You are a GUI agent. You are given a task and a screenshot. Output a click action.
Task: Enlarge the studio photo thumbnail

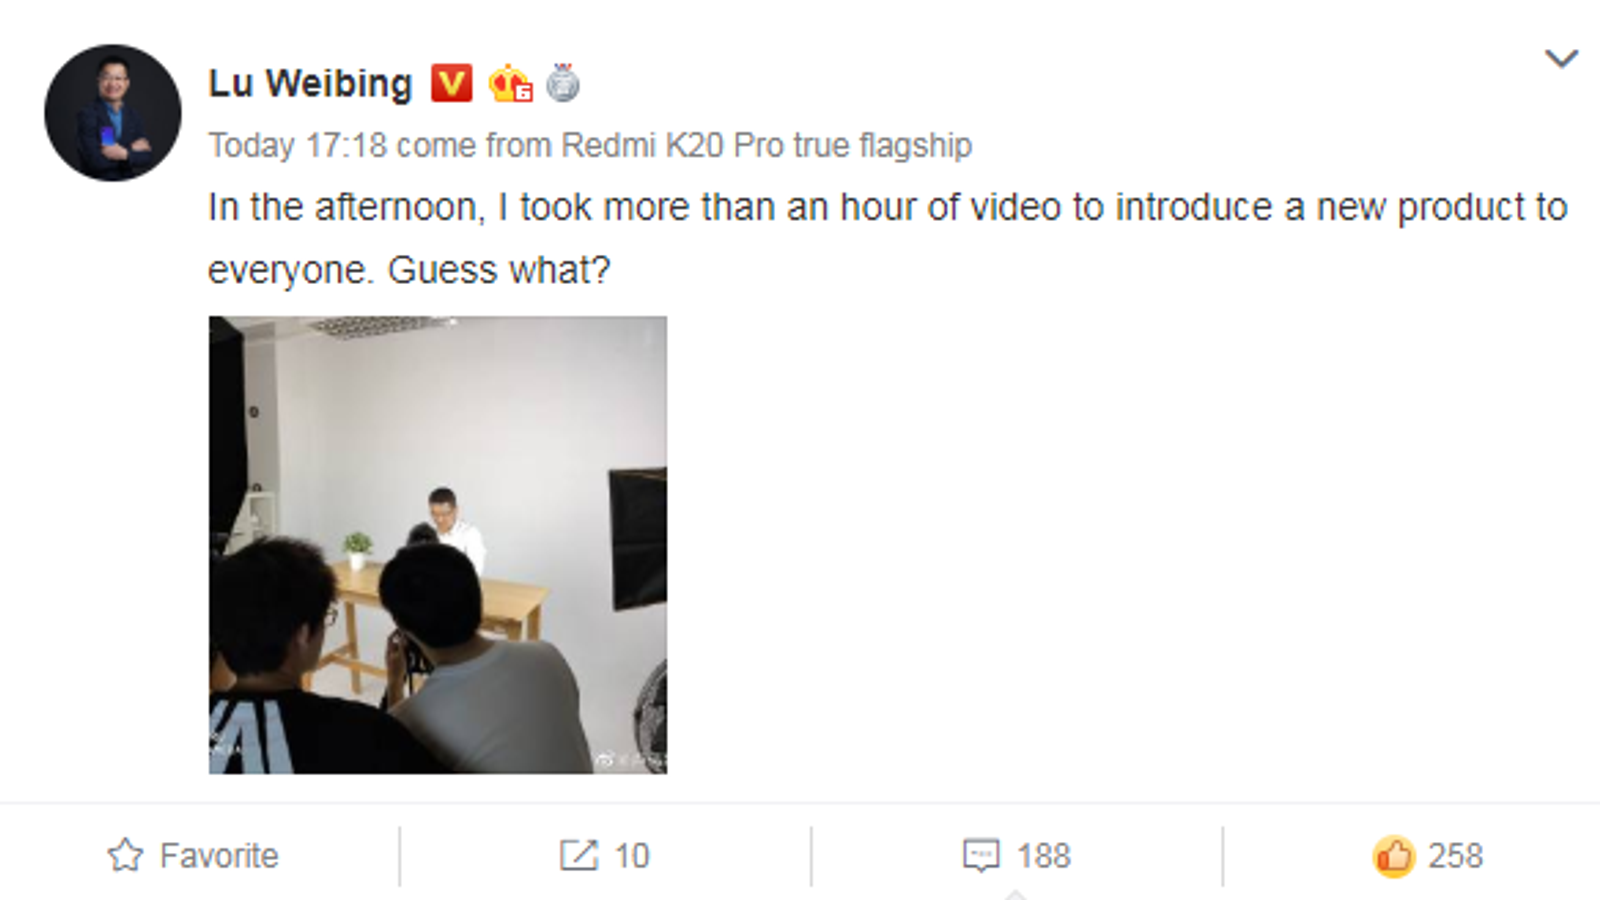pyautogui.click(x=438, y=545)
